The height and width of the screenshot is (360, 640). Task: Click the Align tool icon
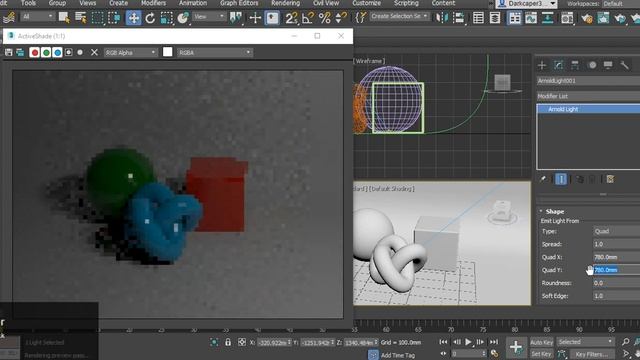[459, 18]
